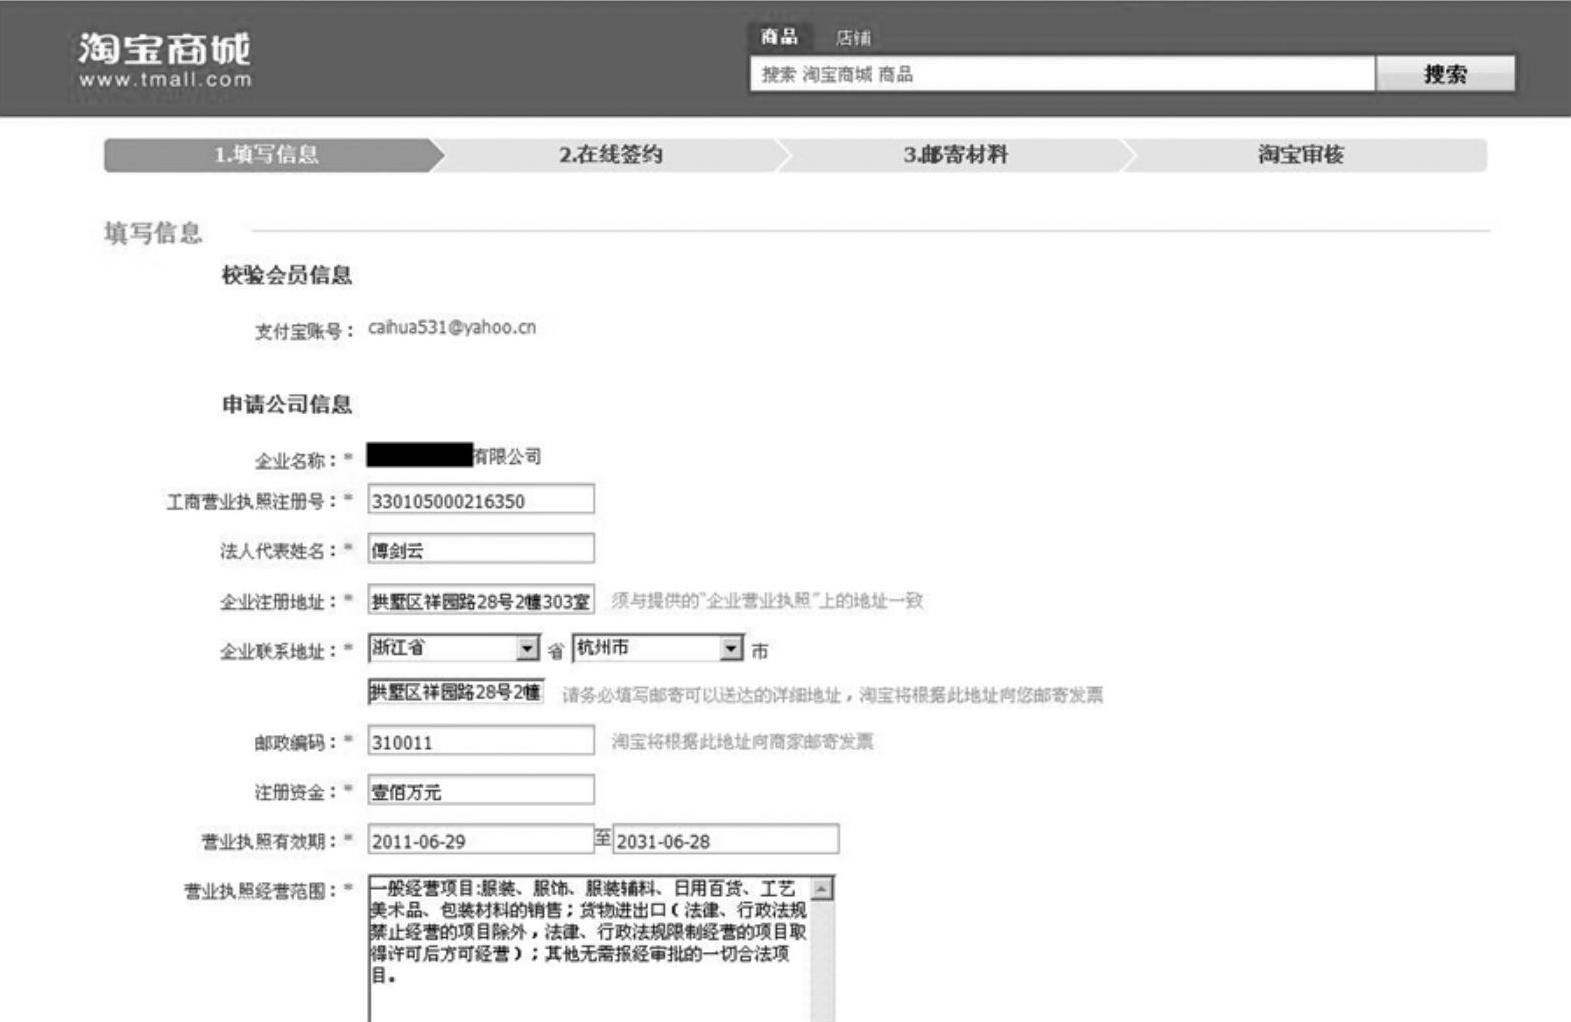
Task: Switch to the 商品 search tab
Action: click(779, 37)
